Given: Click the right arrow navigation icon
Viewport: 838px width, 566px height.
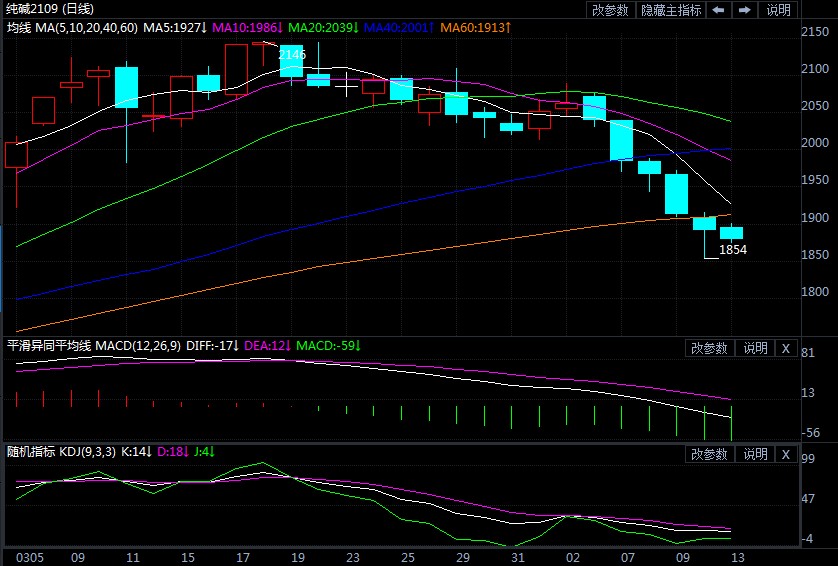Looking at the screenshot, I should click(744, 10).
